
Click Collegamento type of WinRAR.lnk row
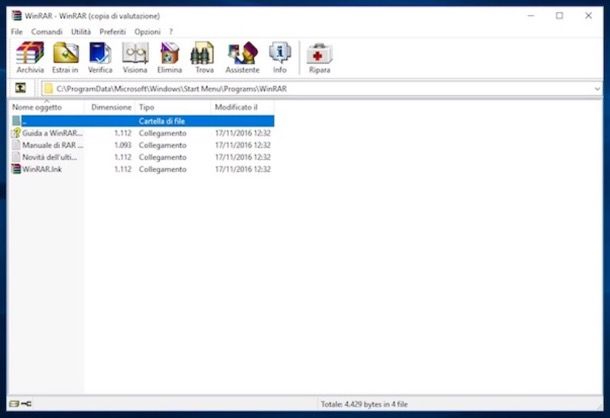[x=163, y=169]
